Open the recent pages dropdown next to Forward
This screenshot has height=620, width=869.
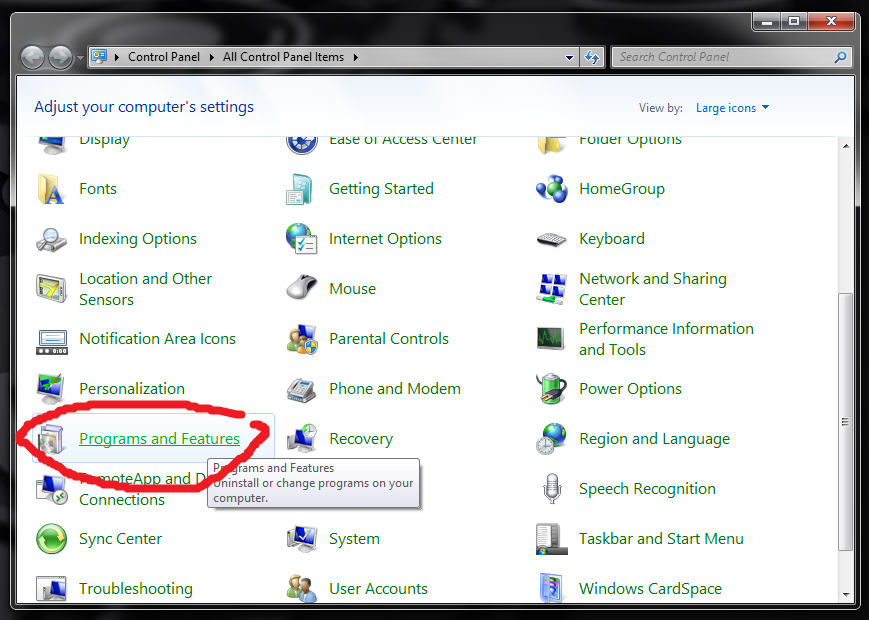point(80,58)
